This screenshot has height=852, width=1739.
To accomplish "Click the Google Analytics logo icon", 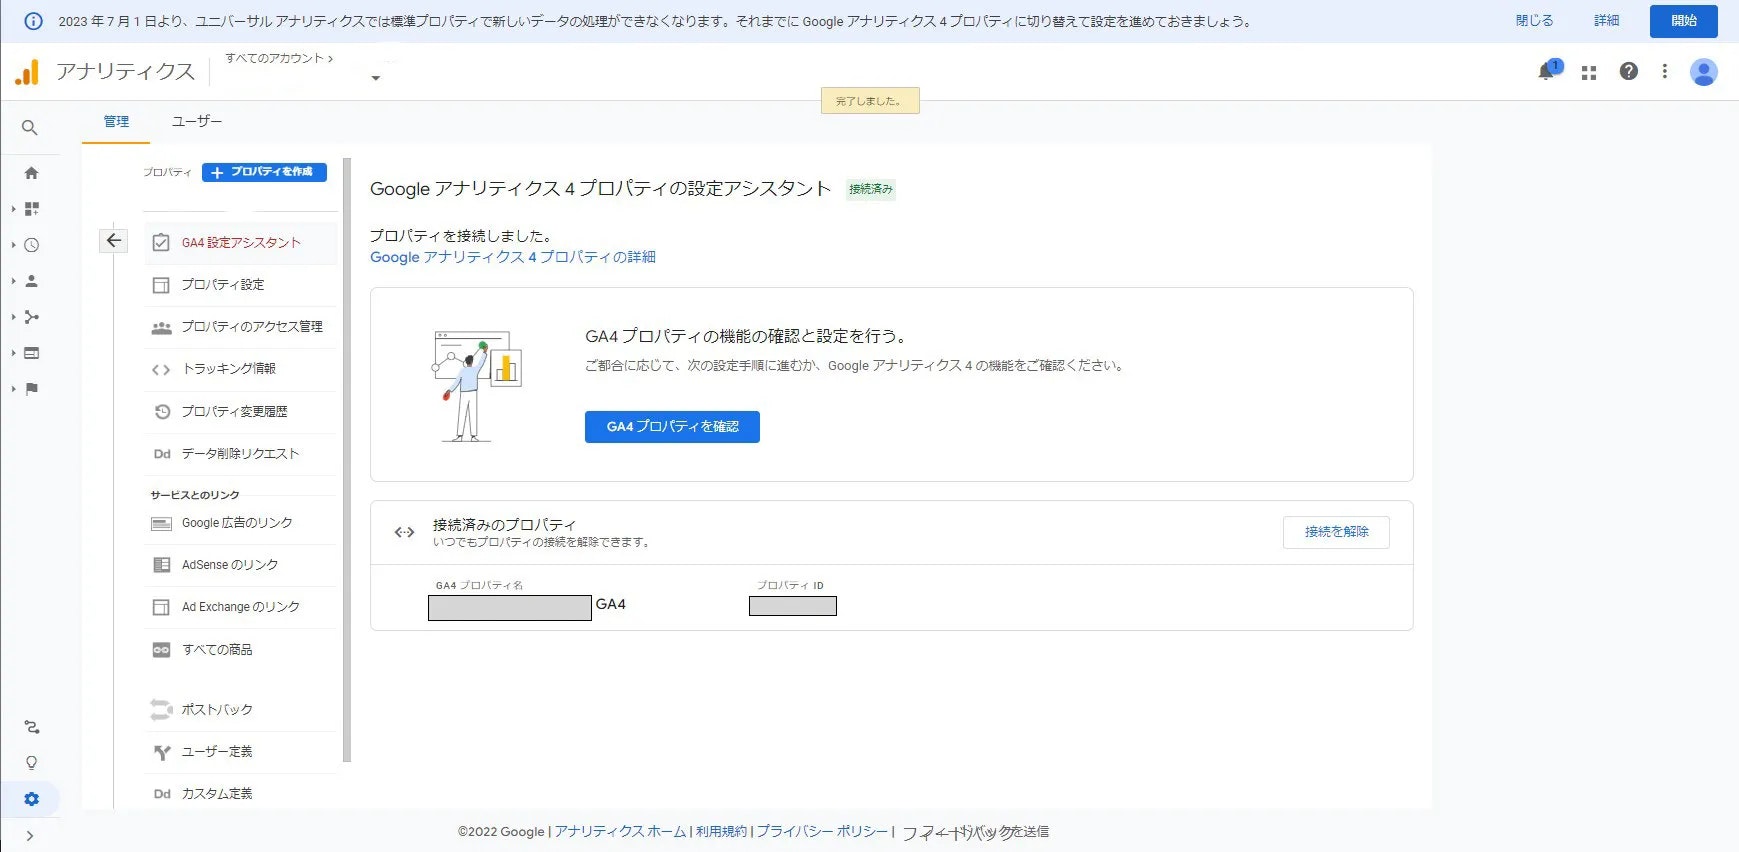I will tap(27, 72).
